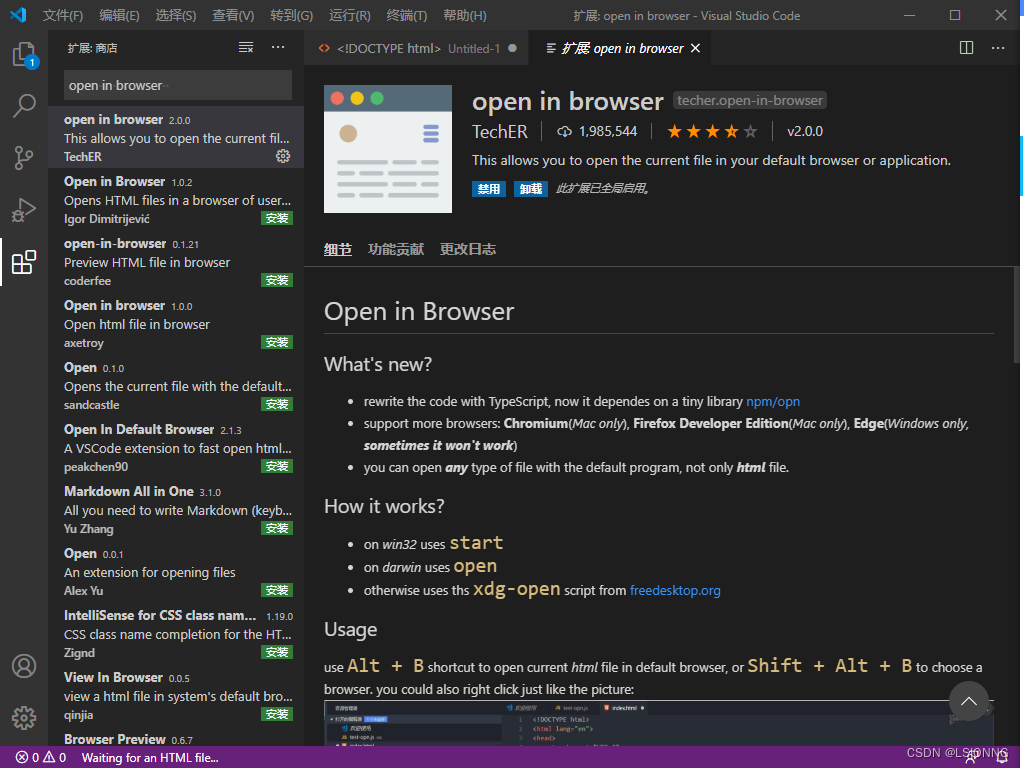
Task: Install Open in browser by axetroy
Action: 277,342
